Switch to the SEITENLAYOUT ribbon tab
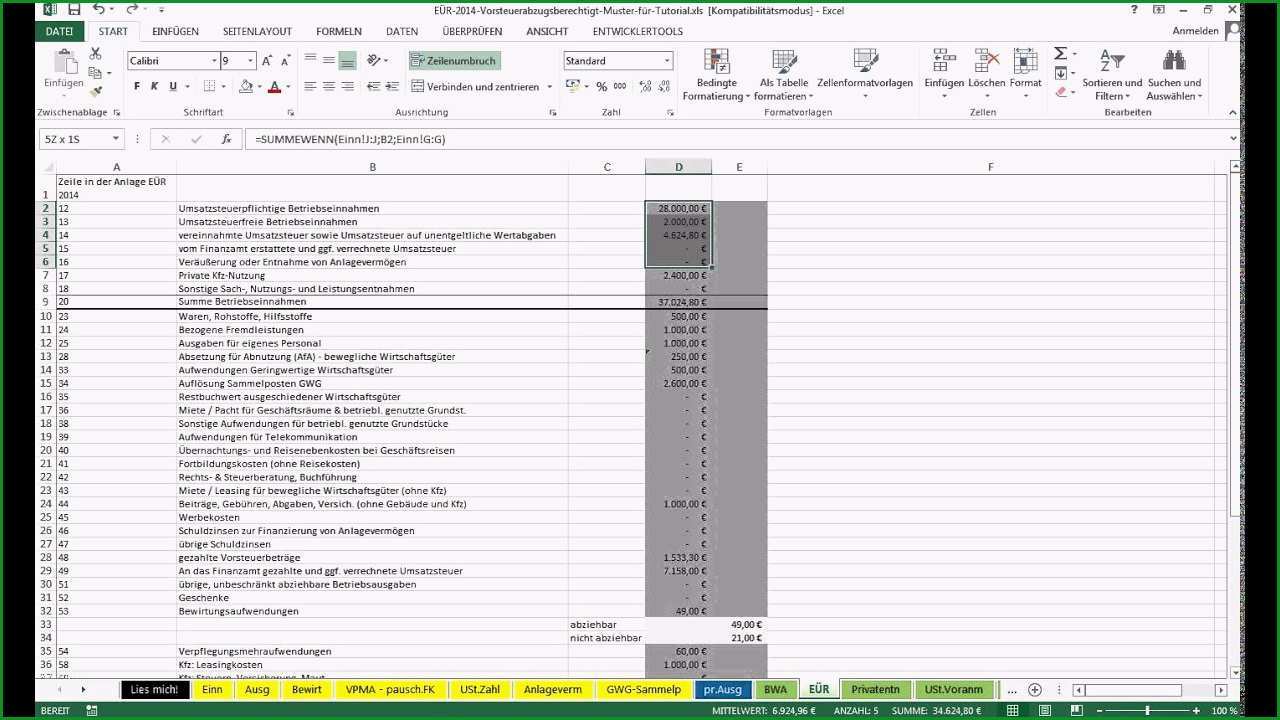This screenshot has height=720, width=1280. [x=258, y=32]
